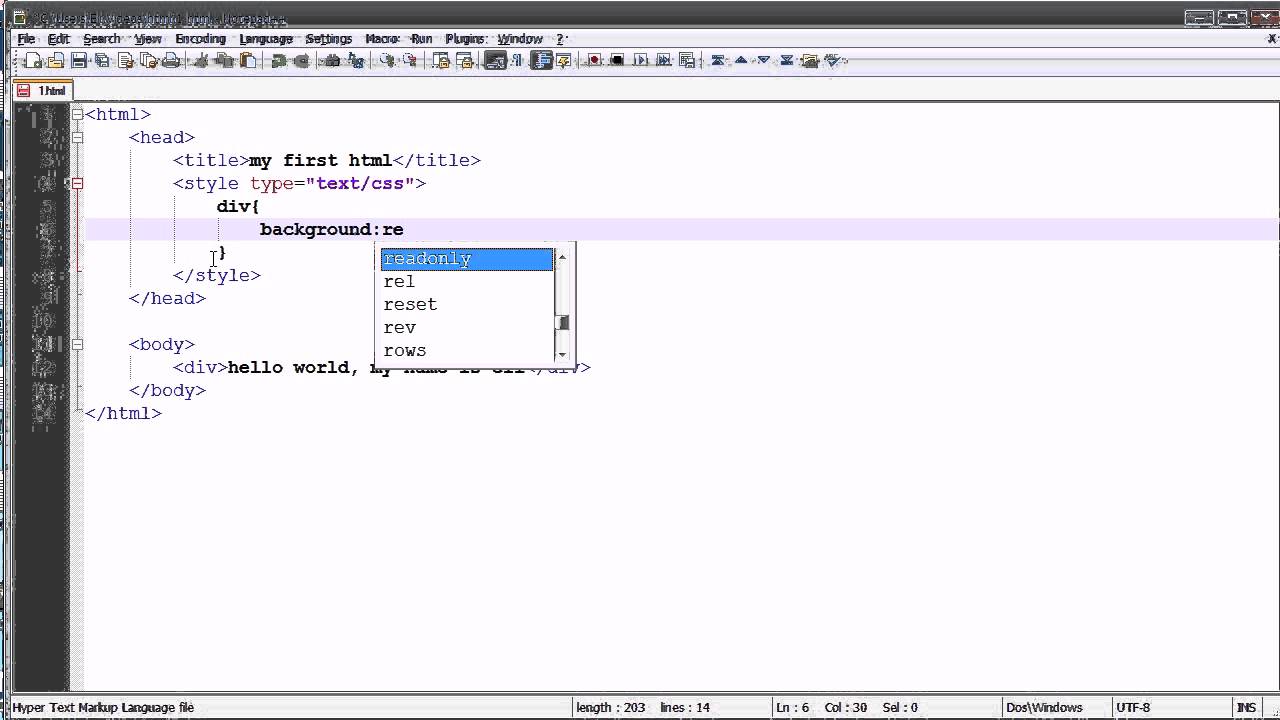The height and width of the screenshot is (720, 1280).
Task: Toggle the show all characters pilcrow button
Action: 517,61
